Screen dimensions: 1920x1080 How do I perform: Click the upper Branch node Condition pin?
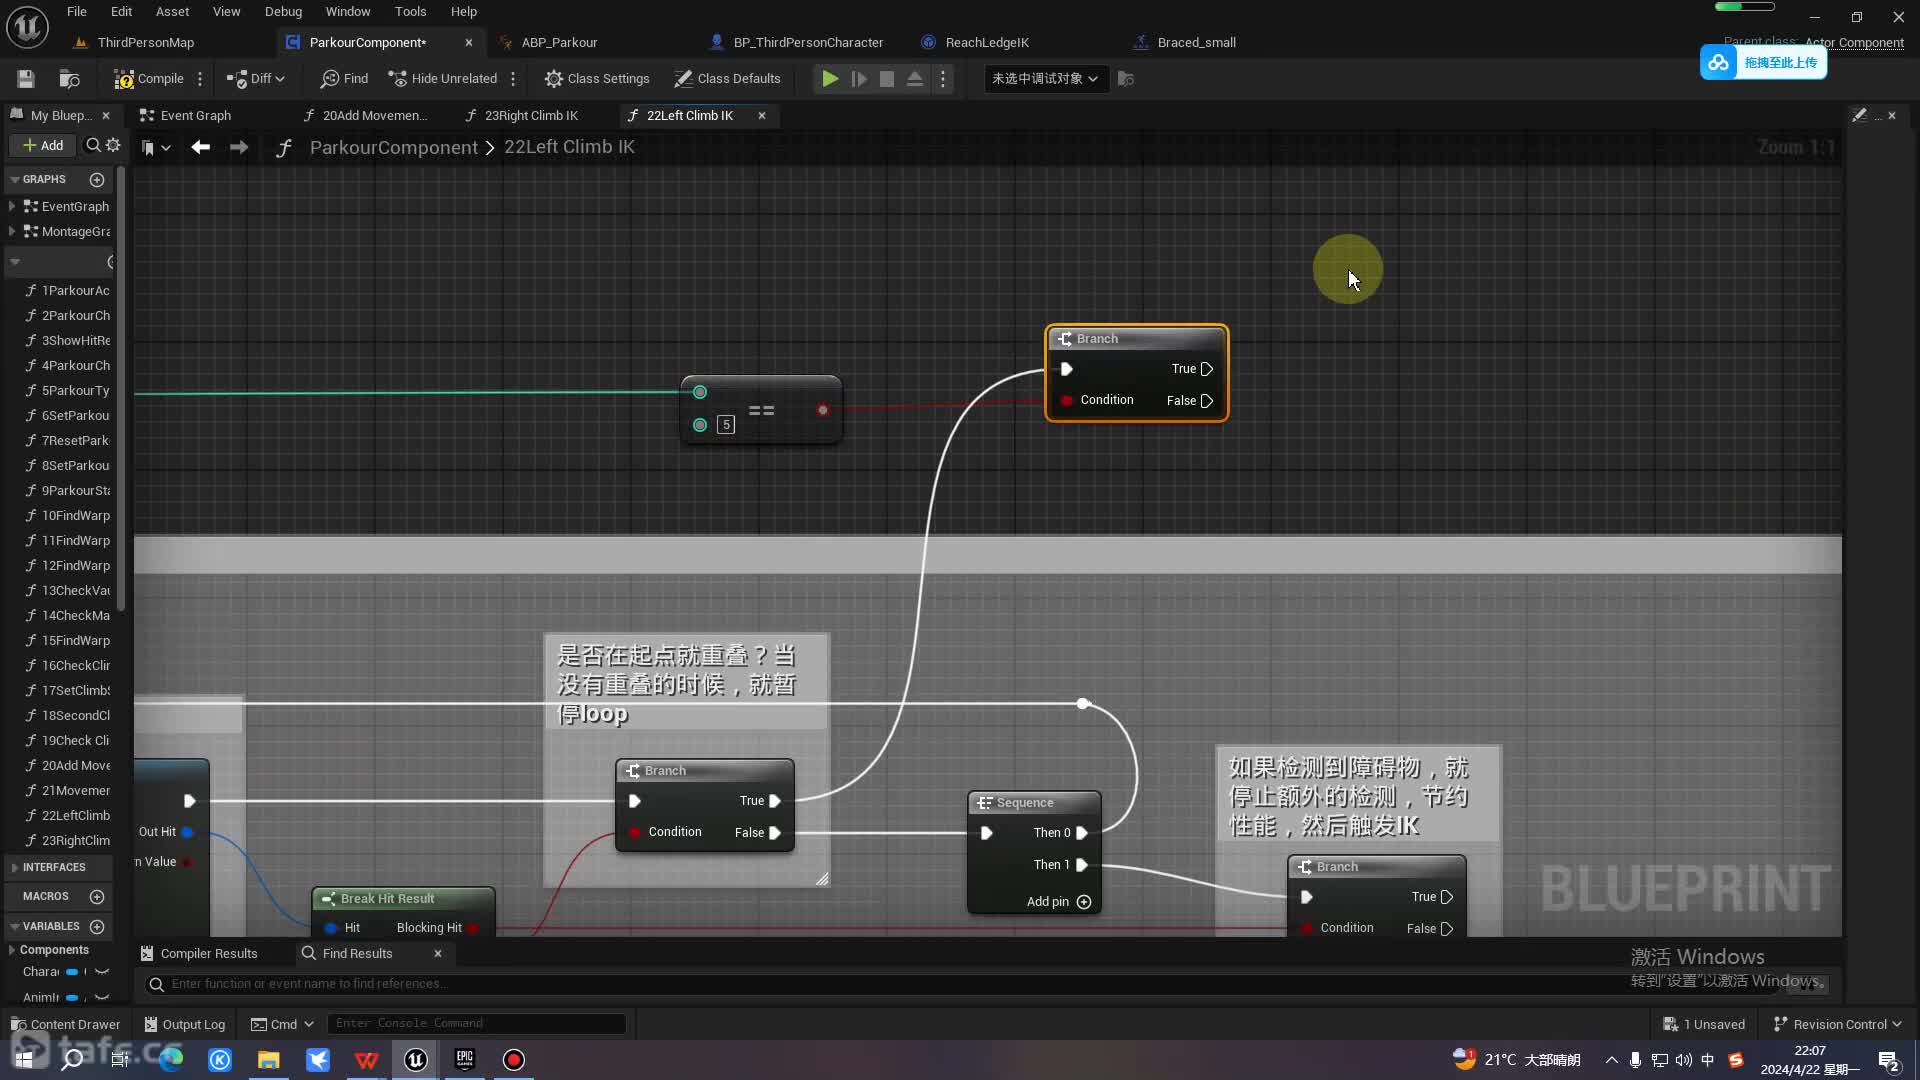pos(1067,401)
